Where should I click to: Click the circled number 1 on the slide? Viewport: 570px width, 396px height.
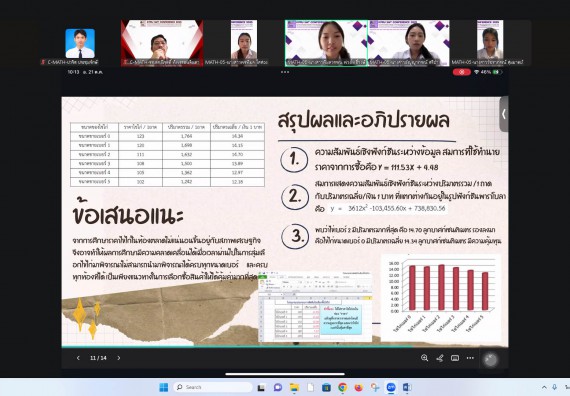click(x=294, y=159)
